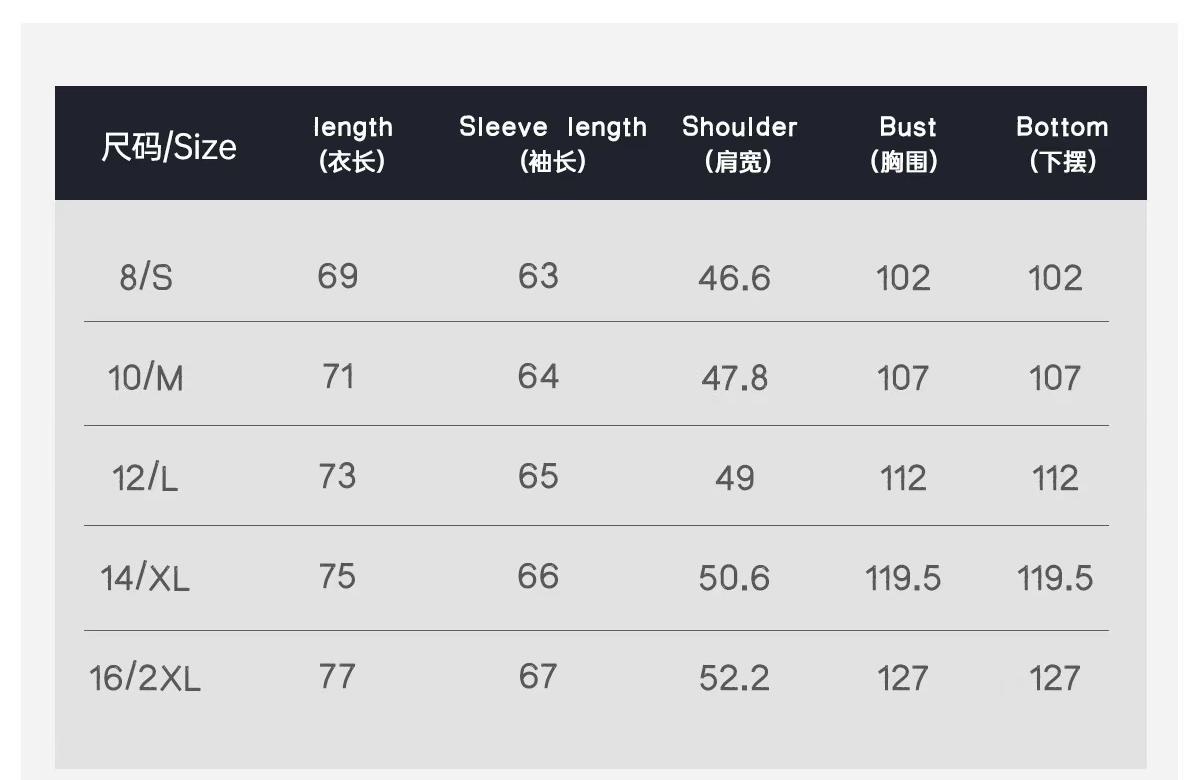Screen dimensions: 1200x780
Task: Select the 14/XL size row label
Action: [145, 578]
